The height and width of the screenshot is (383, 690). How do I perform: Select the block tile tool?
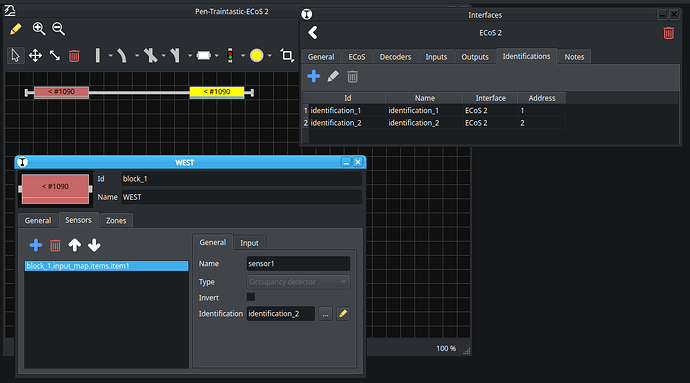click(x=204, y=55)
